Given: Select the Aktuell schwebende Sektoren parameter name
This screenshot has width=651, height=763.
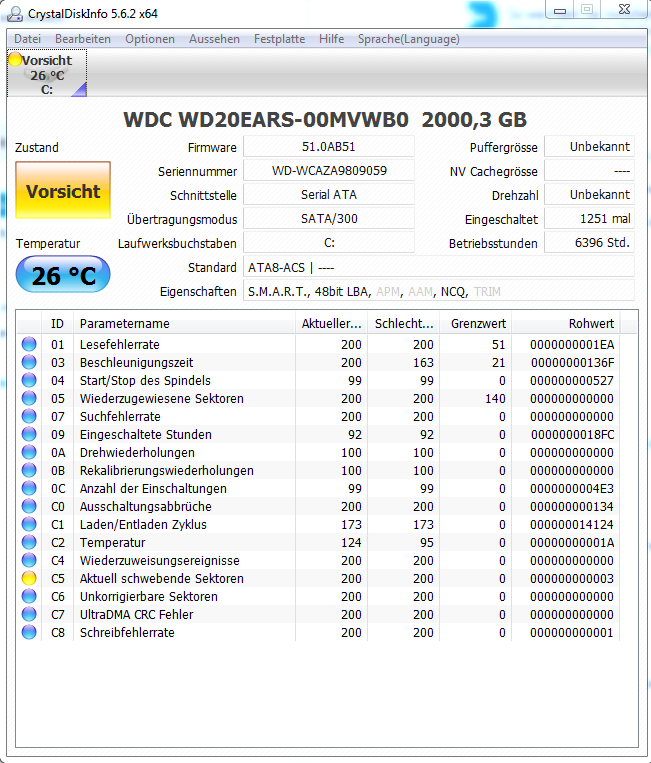Looking at the screenshot, I should coord(162,579).
